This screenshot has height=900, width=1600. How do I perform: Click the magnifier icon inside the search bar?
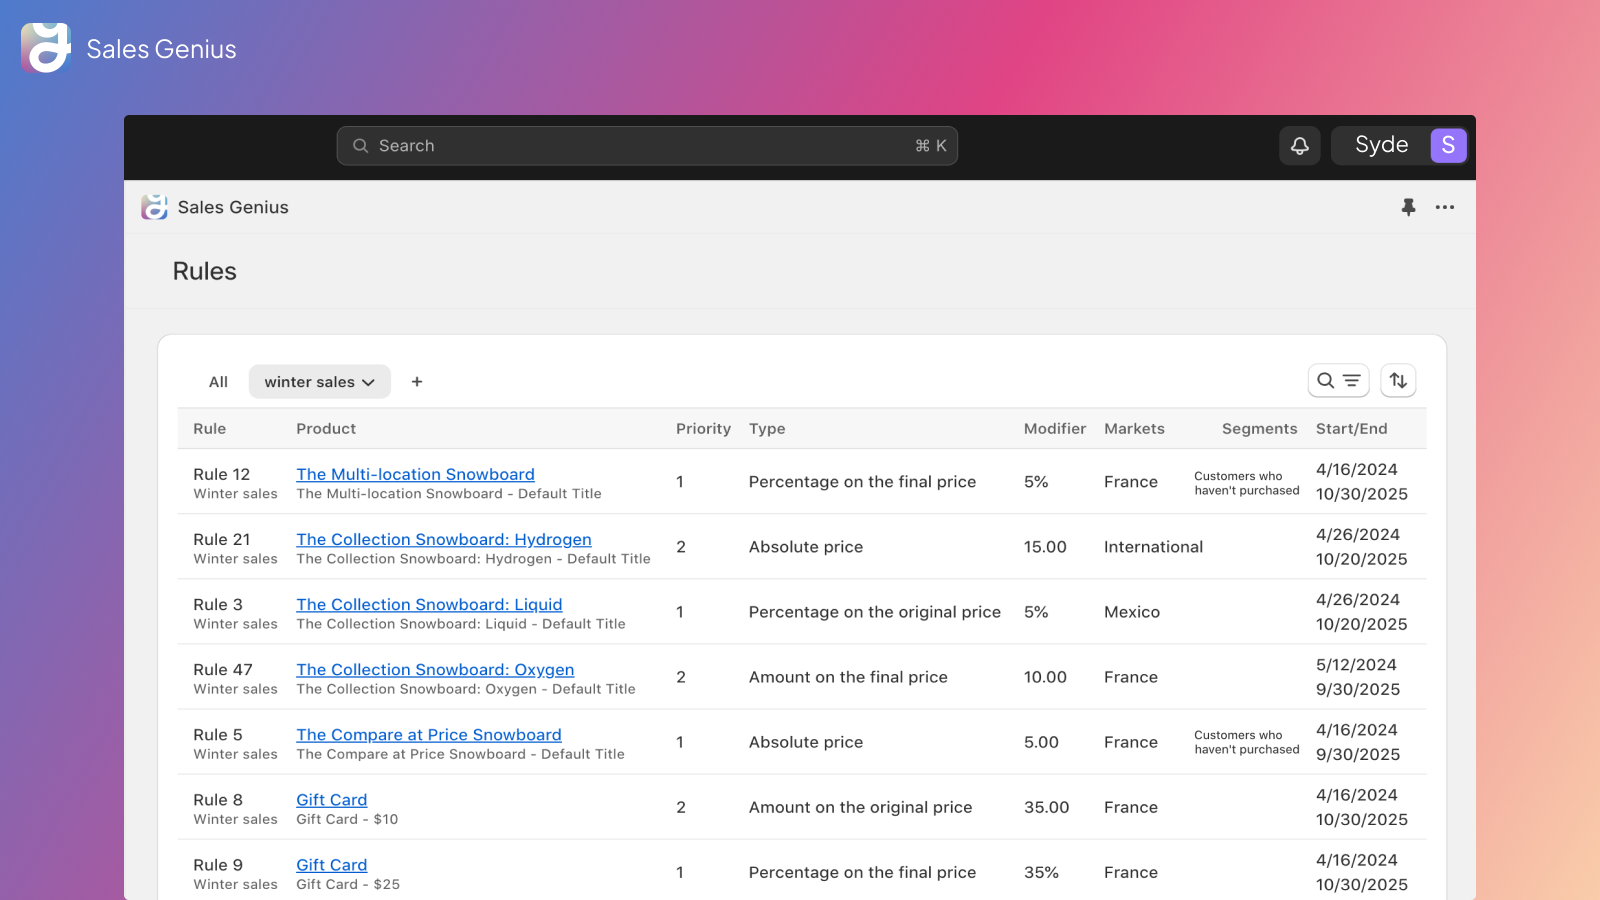360,145
